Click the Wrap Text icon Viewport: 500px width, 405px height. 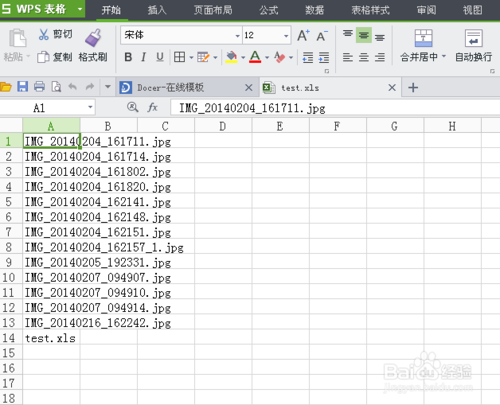tap(474, 38)
